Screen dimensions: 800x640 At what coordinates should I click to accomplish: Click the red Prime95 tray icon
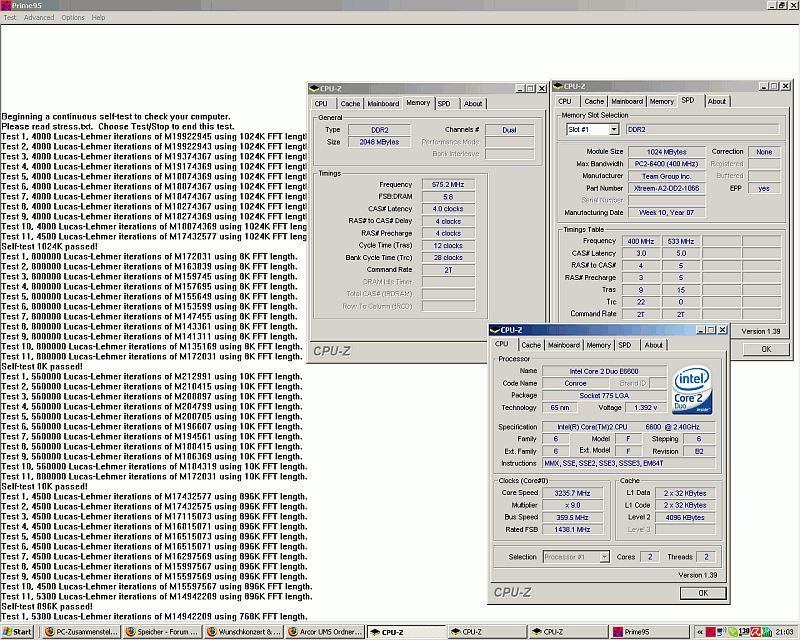tap(711, 632)
